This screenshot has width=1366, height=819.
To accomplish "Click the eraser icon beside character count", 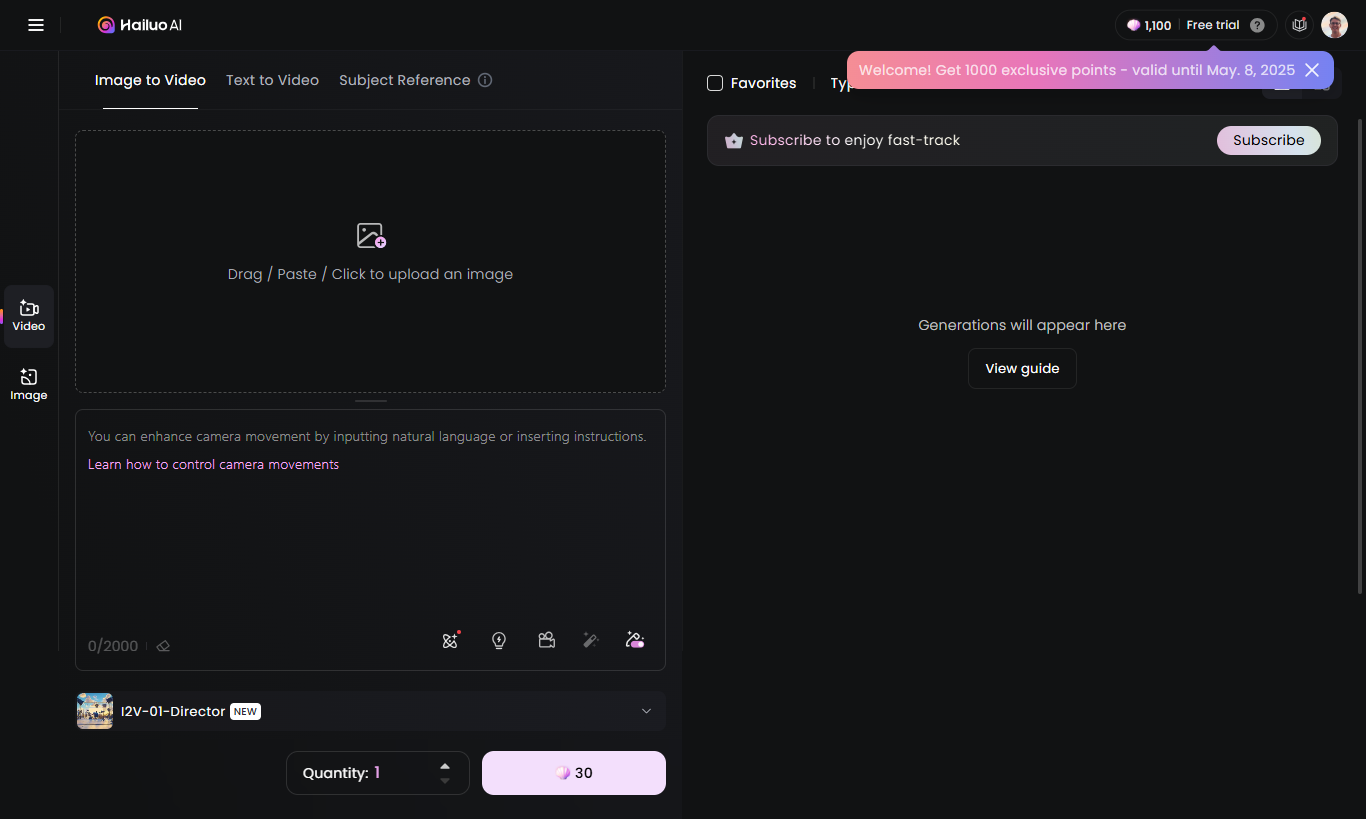I will pyautogui.click(x=163, y=646).
